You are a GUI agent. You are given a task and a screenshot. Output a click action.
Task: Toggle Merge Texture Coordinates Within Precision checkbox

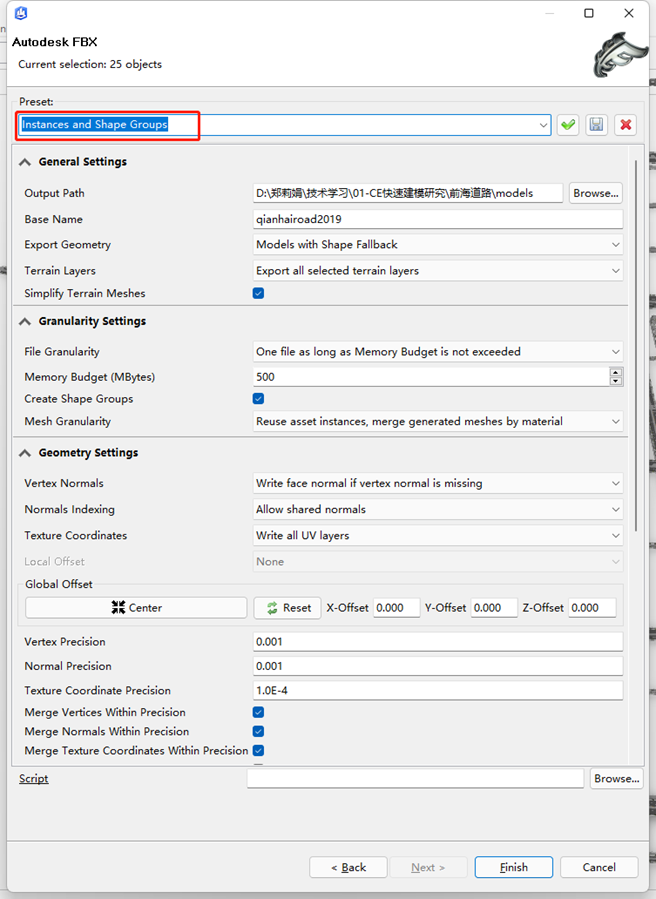coord(259,751)
